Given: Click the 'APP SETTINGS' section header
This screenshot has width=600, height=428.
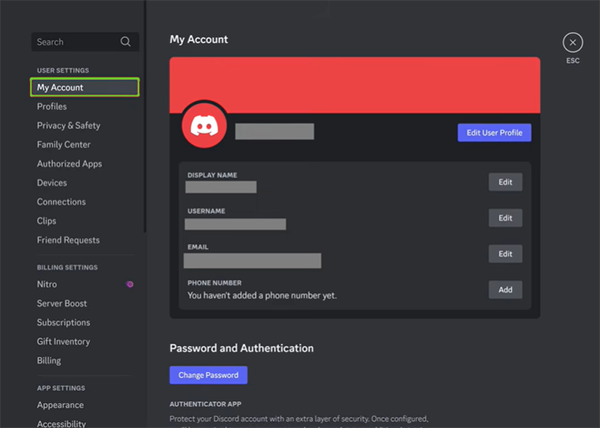Looking at the screenshot, I should pyautogui.click(x=61, y=388).
